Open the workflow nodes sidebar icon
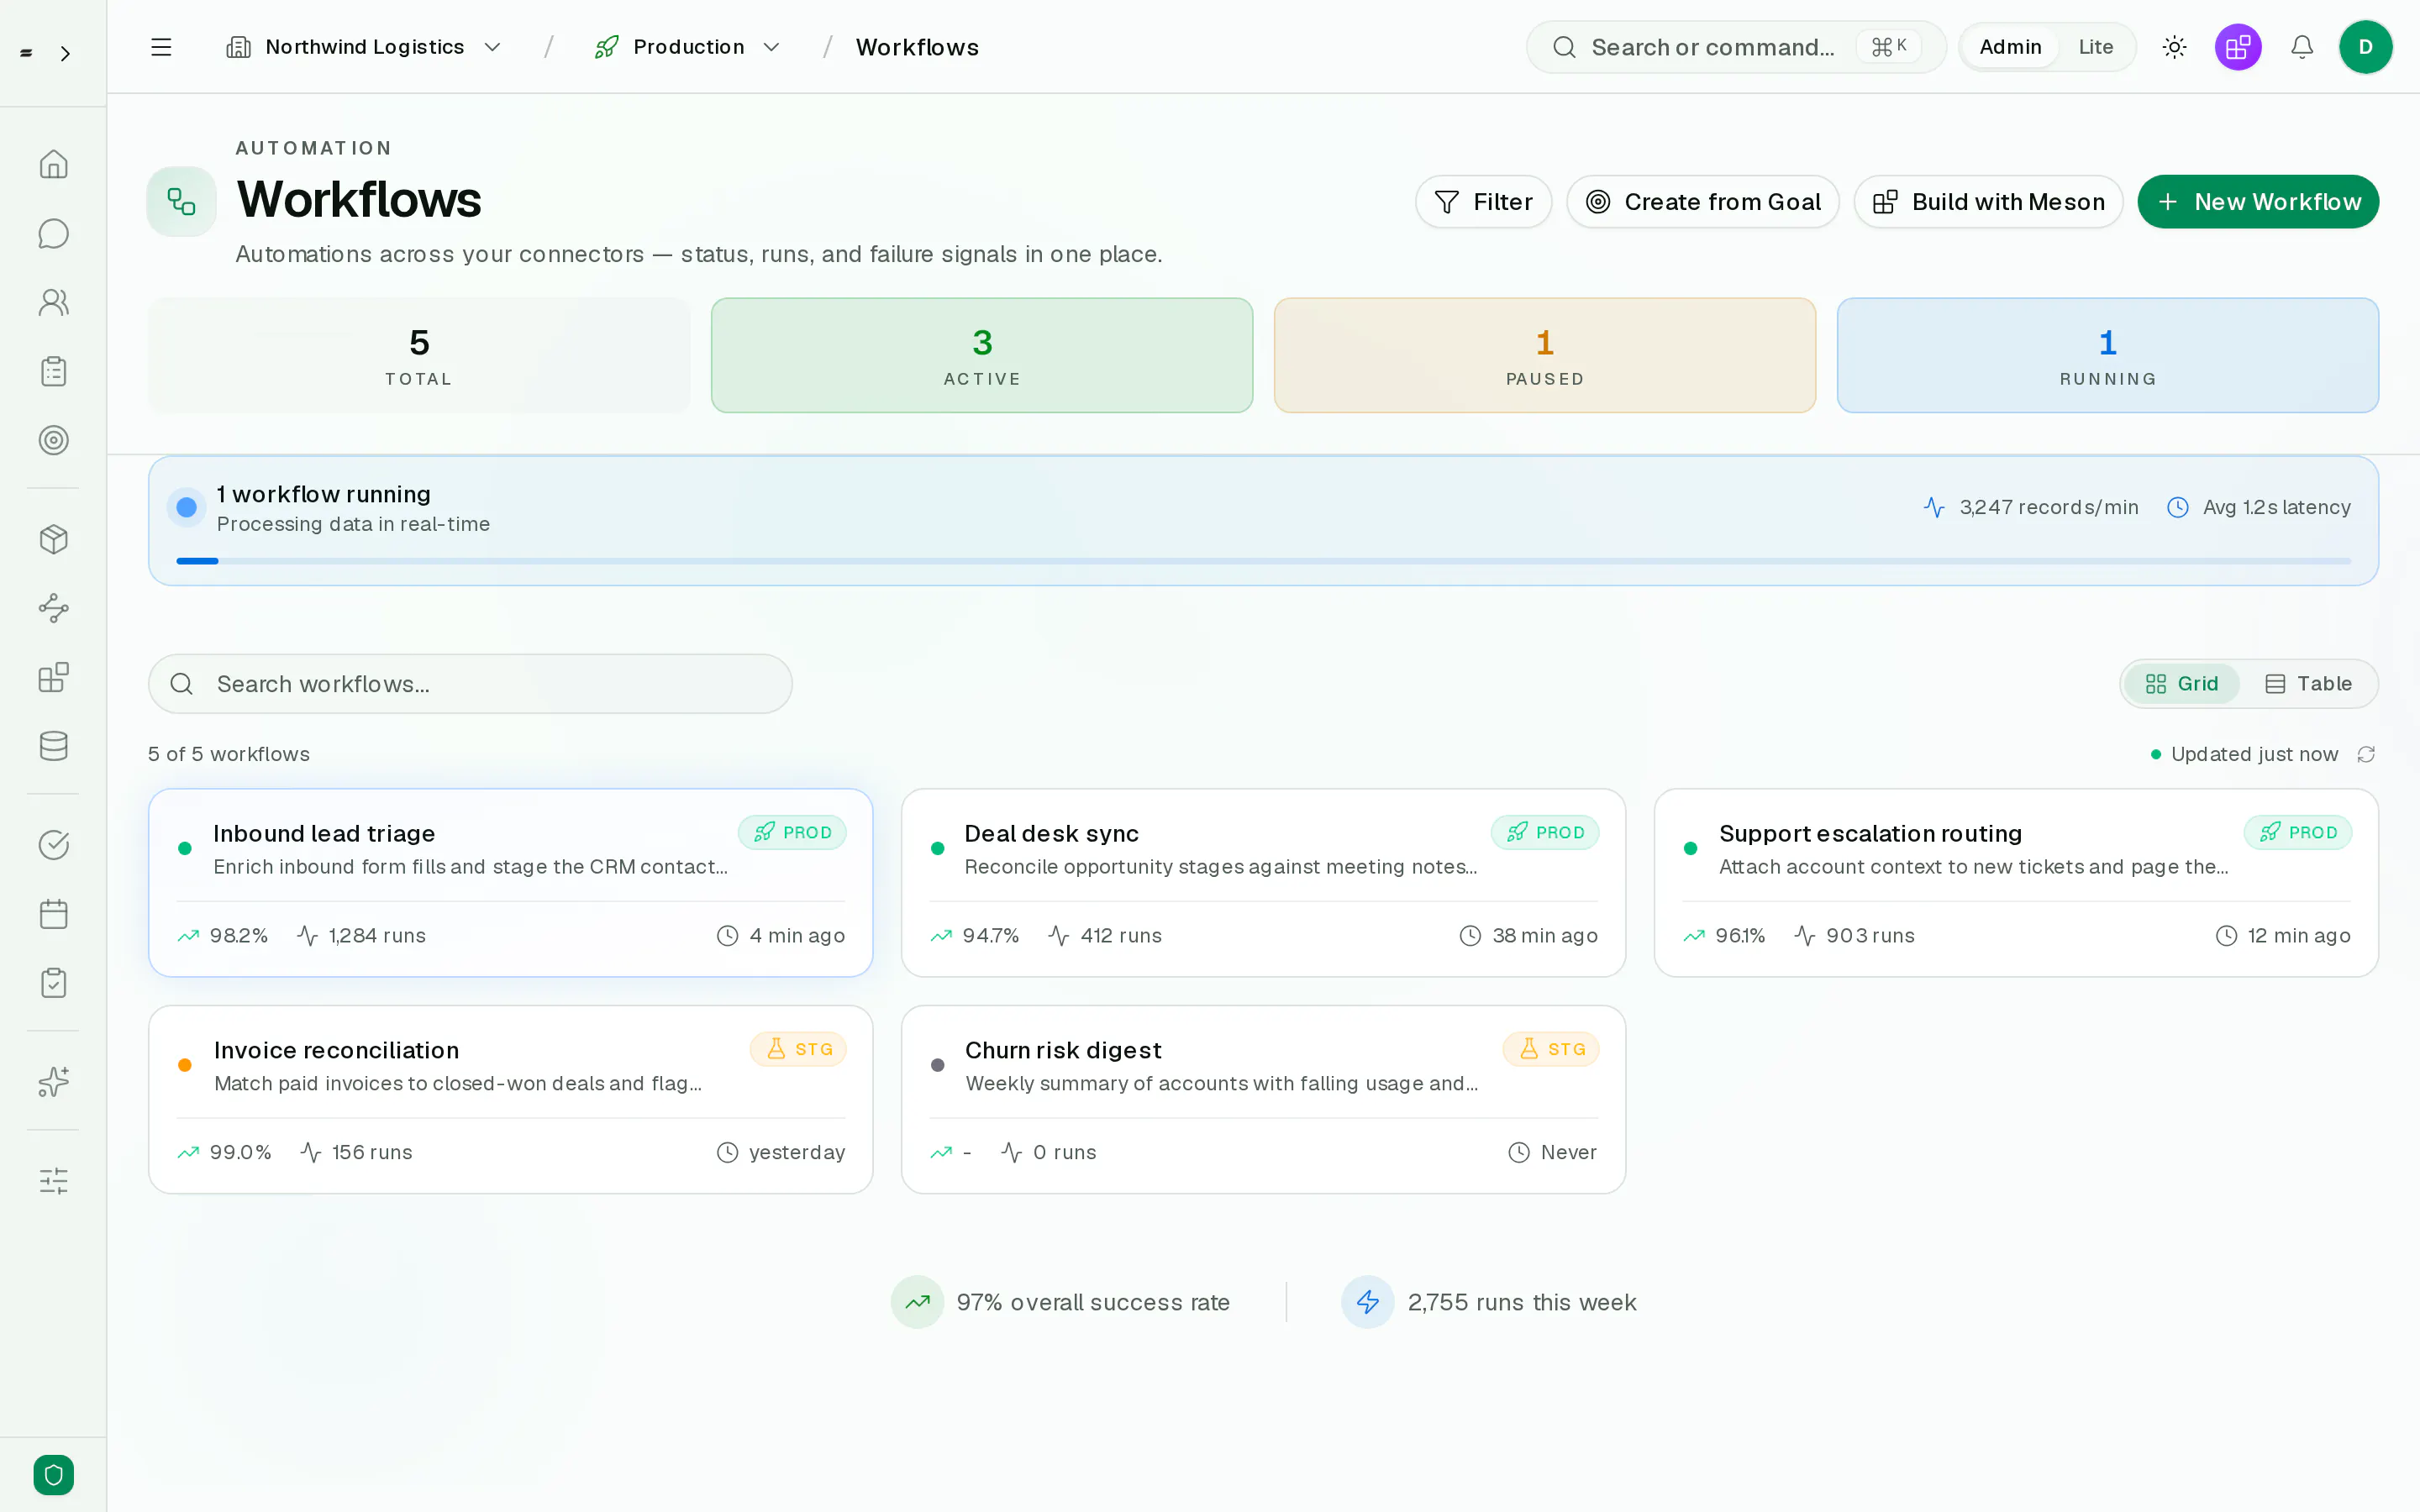2420x1512 pixels. (53, 608)
